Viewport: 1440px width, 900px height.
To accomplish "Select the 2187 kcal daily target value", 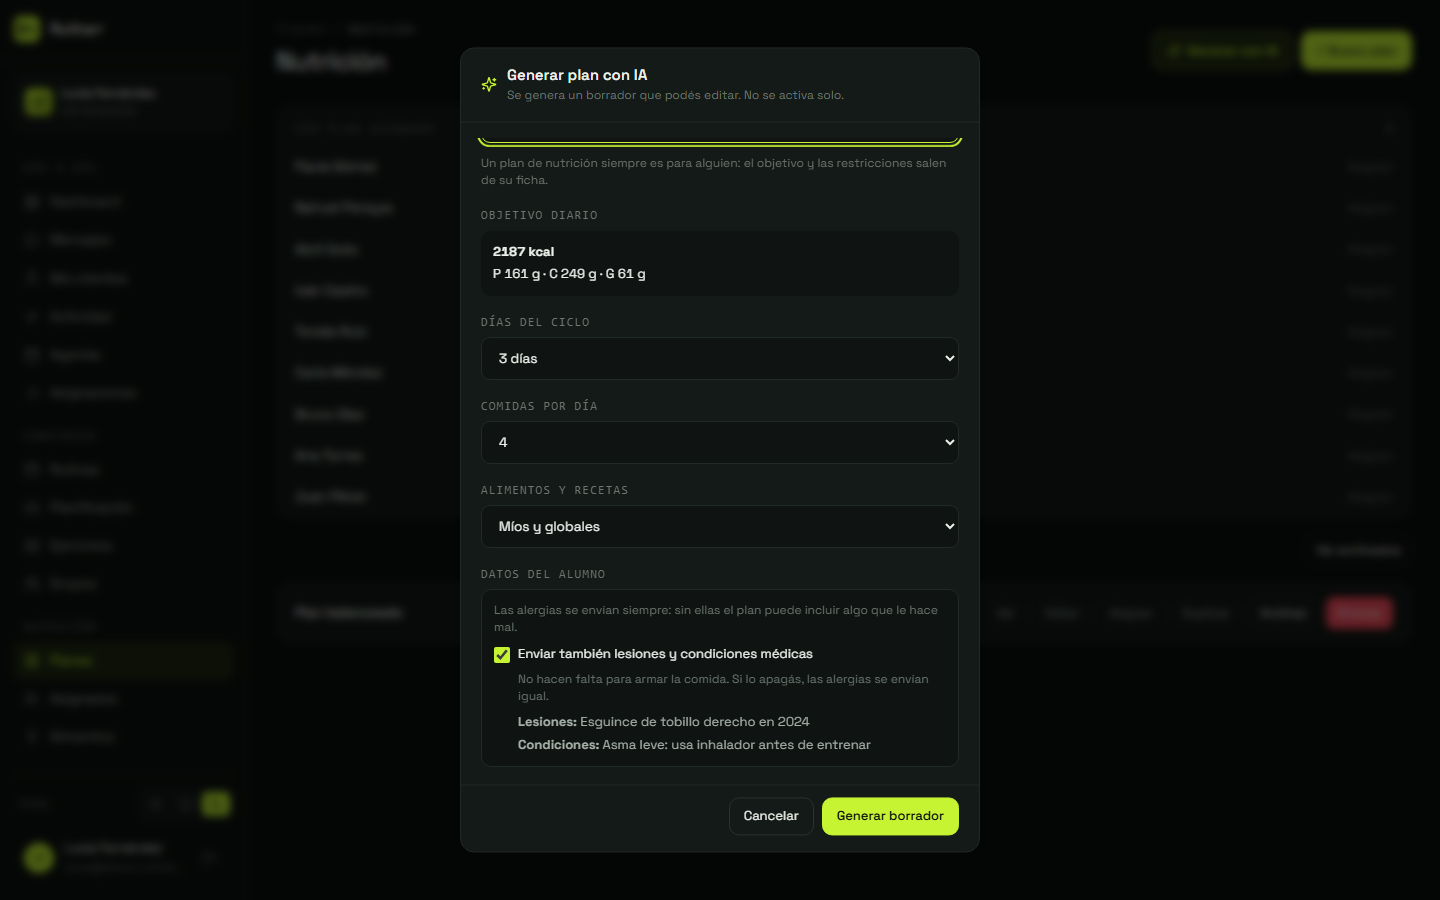I will pyautogui.click(x=523, y=251).
